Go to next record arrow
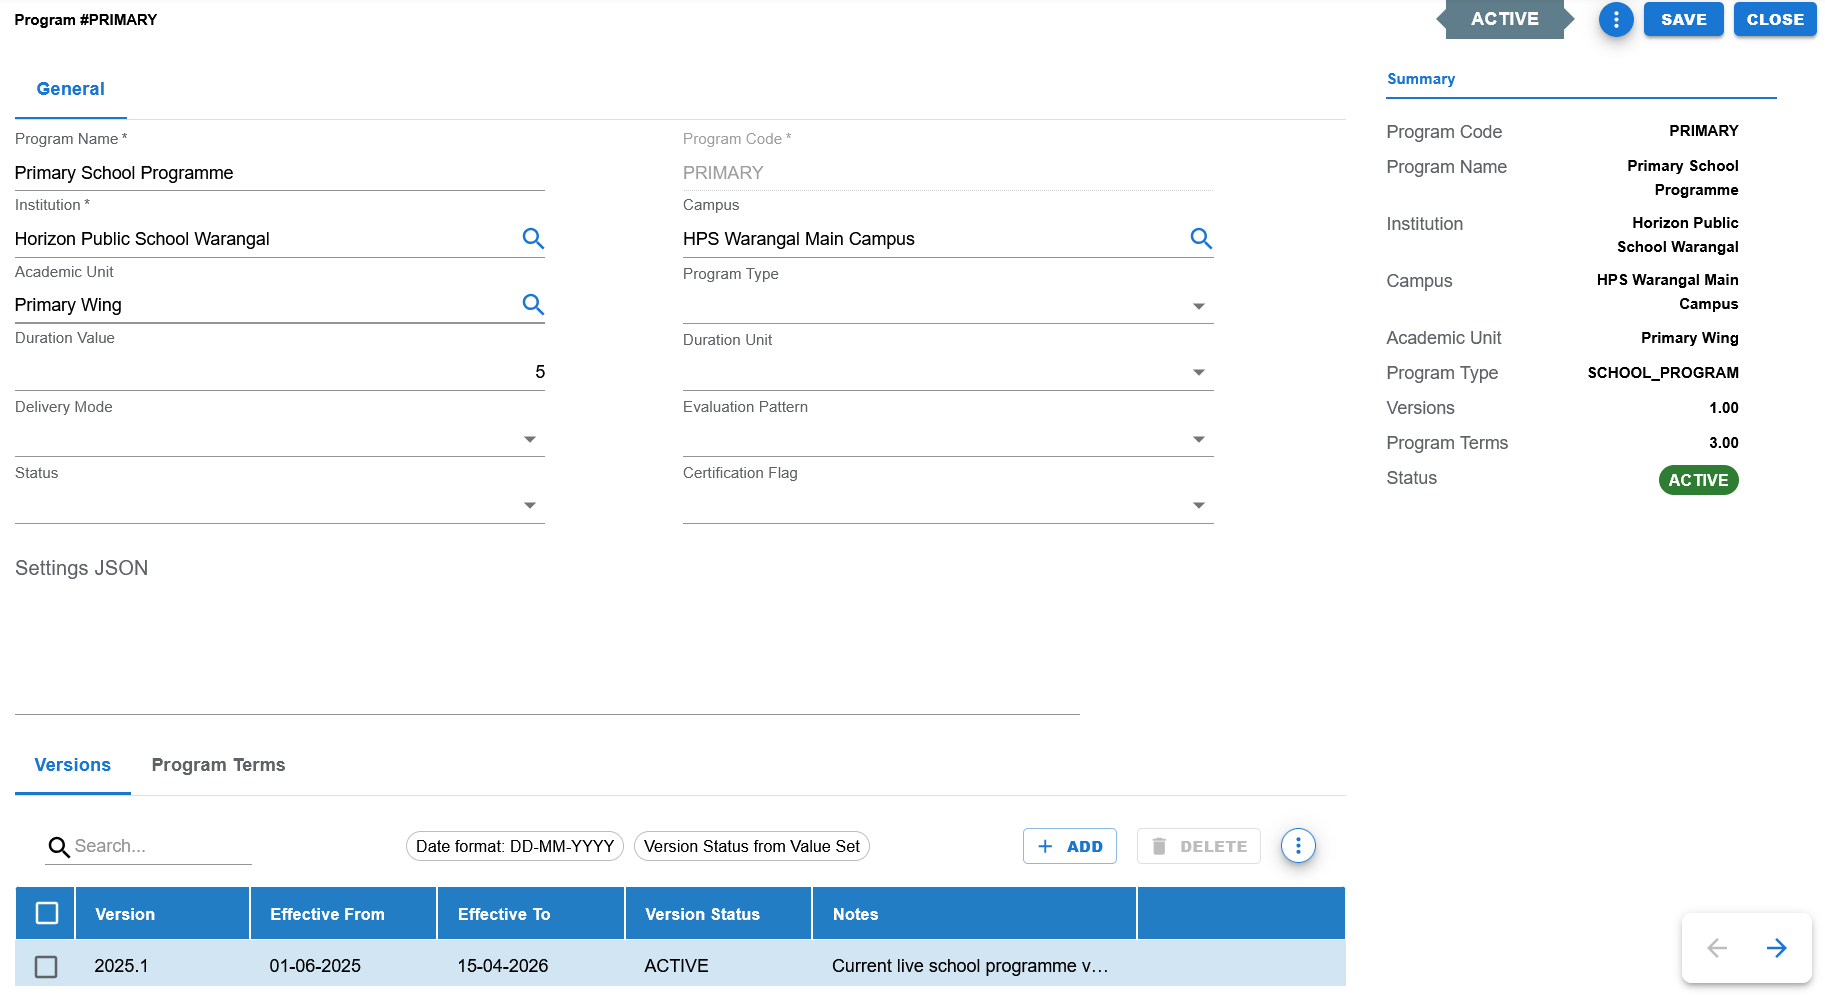 tap(1777, 948)
